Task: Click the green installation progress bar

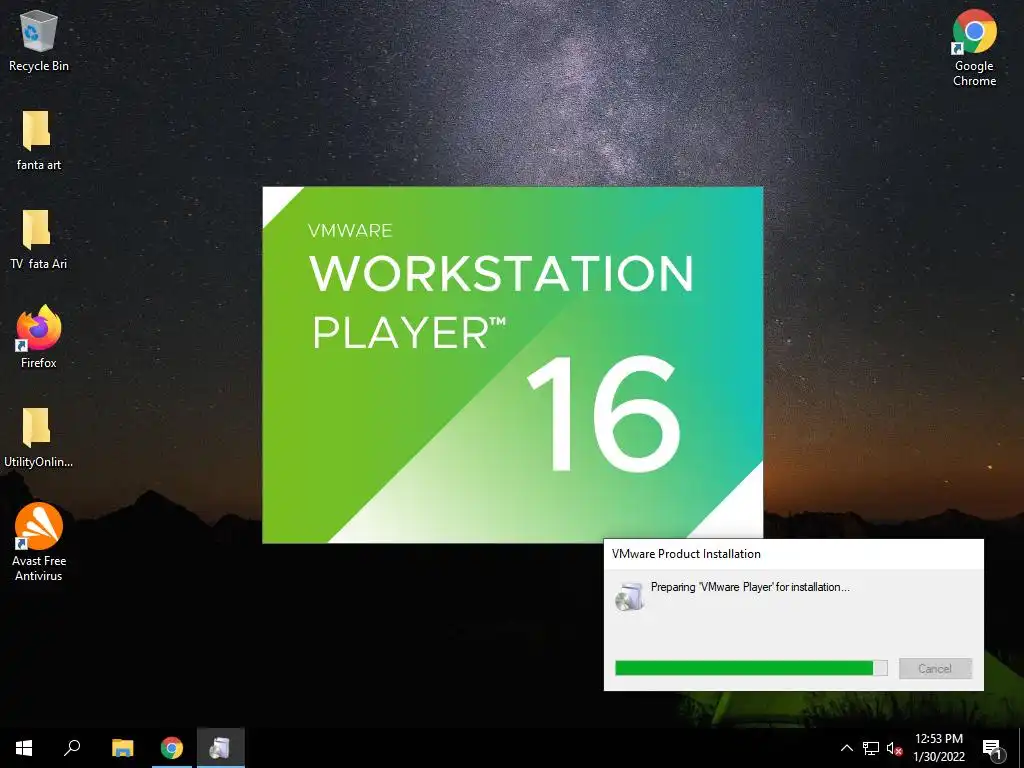Action: (751, 667)
